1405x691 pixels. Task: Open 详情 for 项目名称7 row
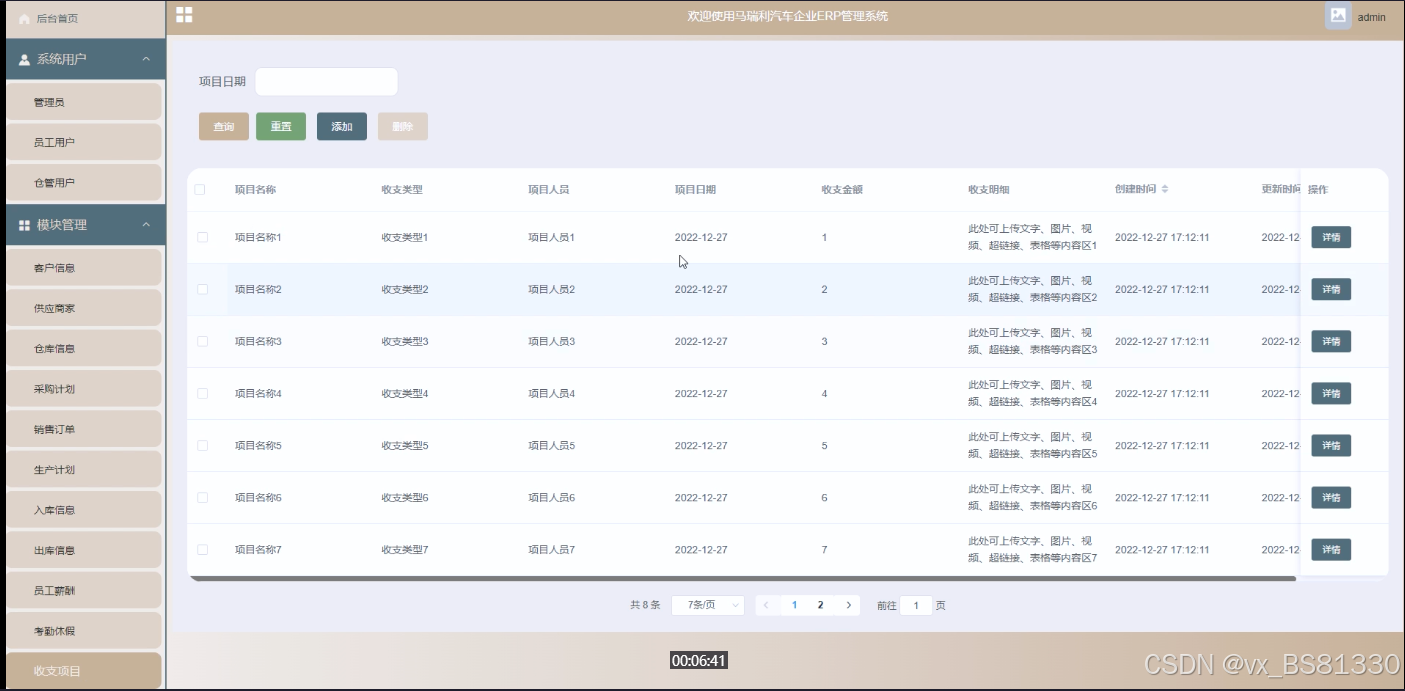click(x=1331, y=549)
